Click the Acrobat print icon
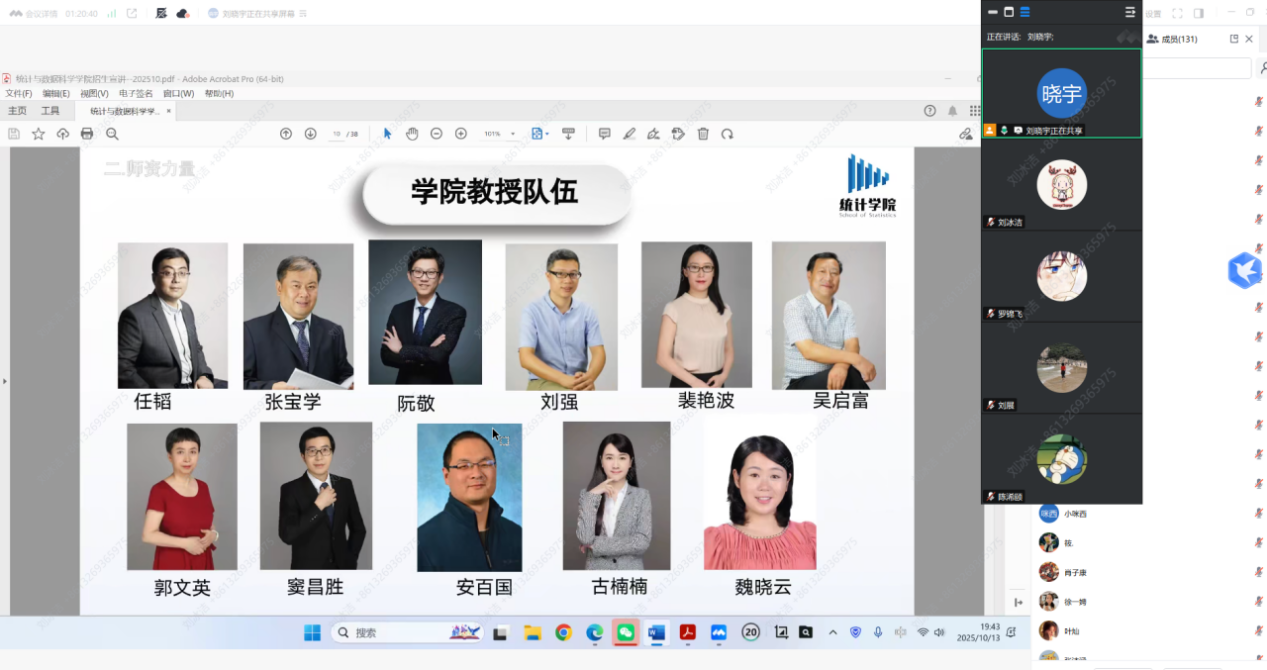 87,134
